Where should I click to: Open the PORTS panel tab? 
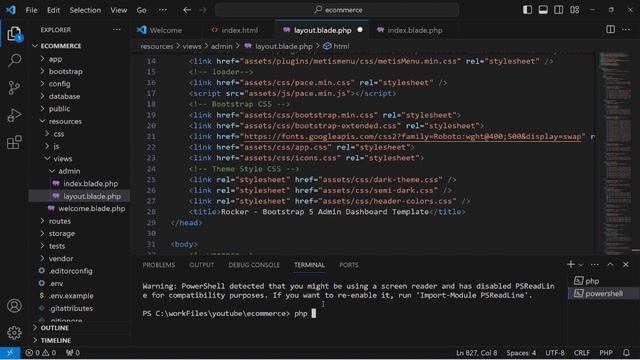(349, 265)
